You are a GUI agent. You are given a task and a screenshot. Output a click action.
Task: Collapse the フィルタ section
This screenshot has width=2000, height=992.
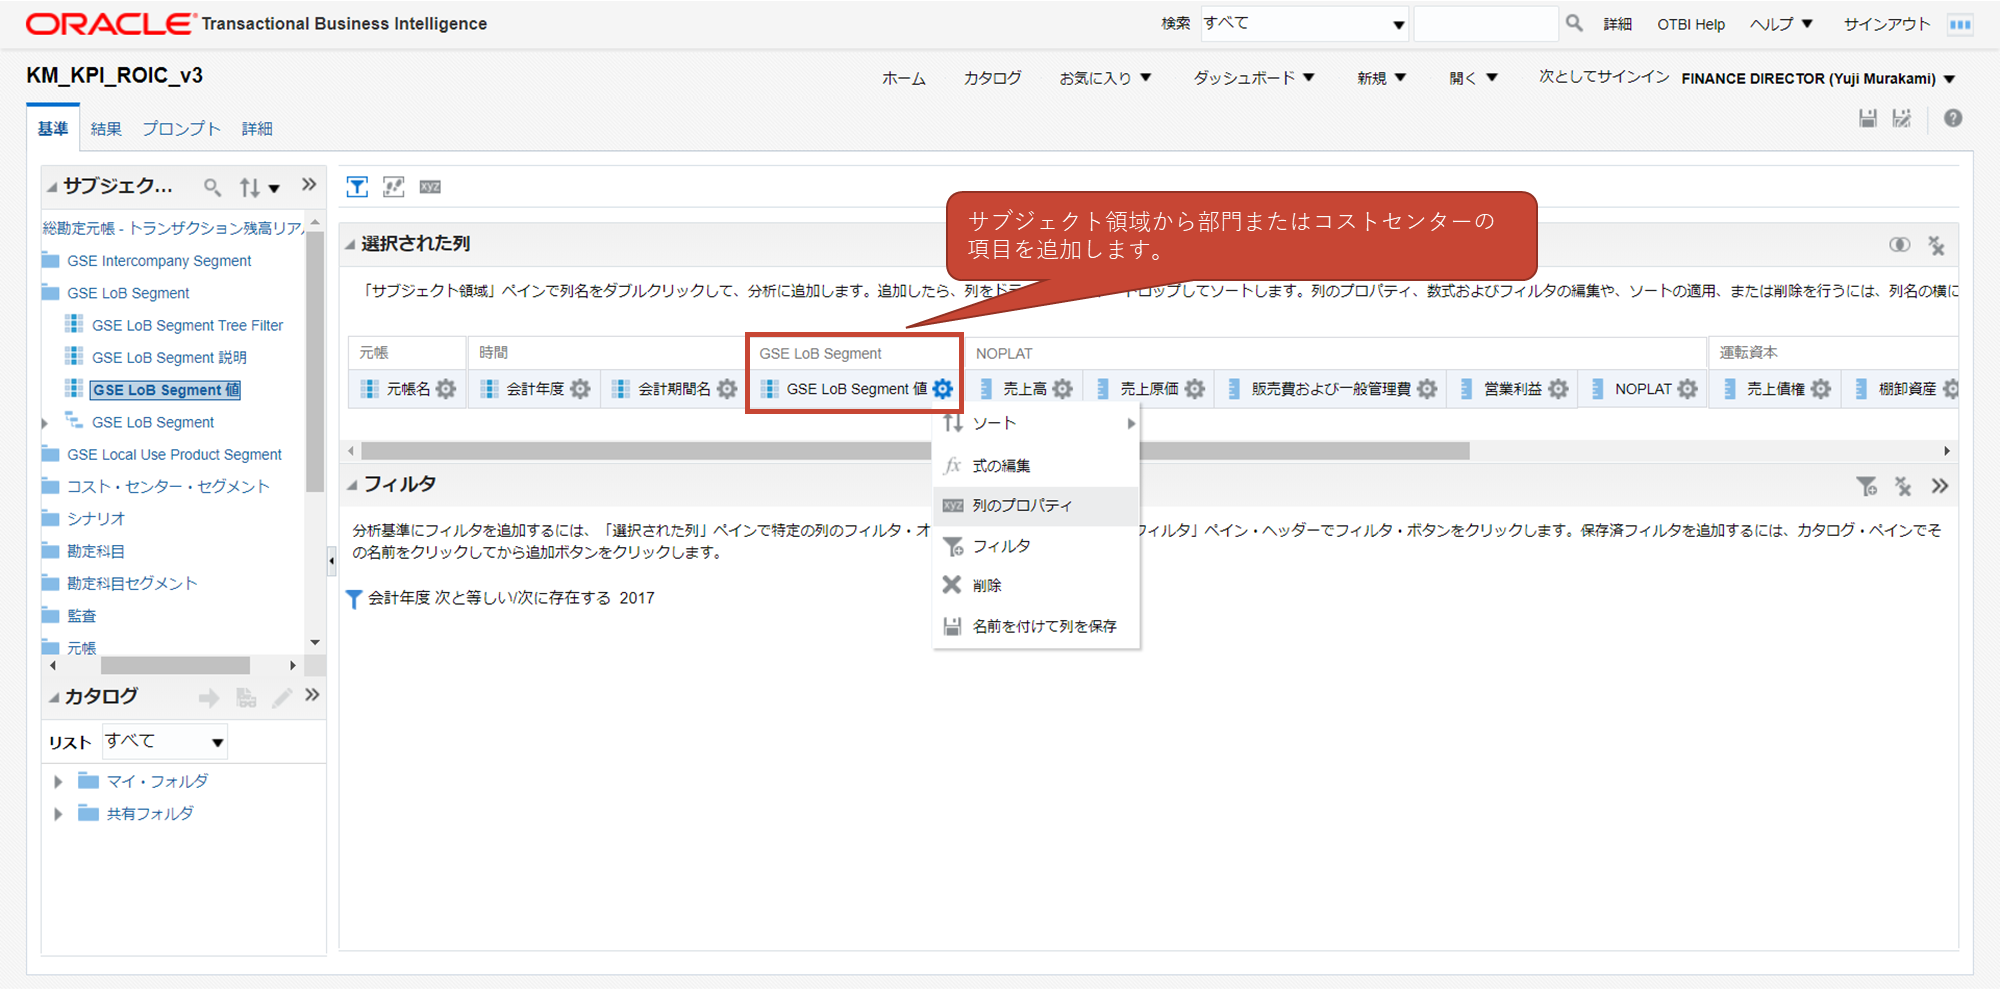[352, 485]
